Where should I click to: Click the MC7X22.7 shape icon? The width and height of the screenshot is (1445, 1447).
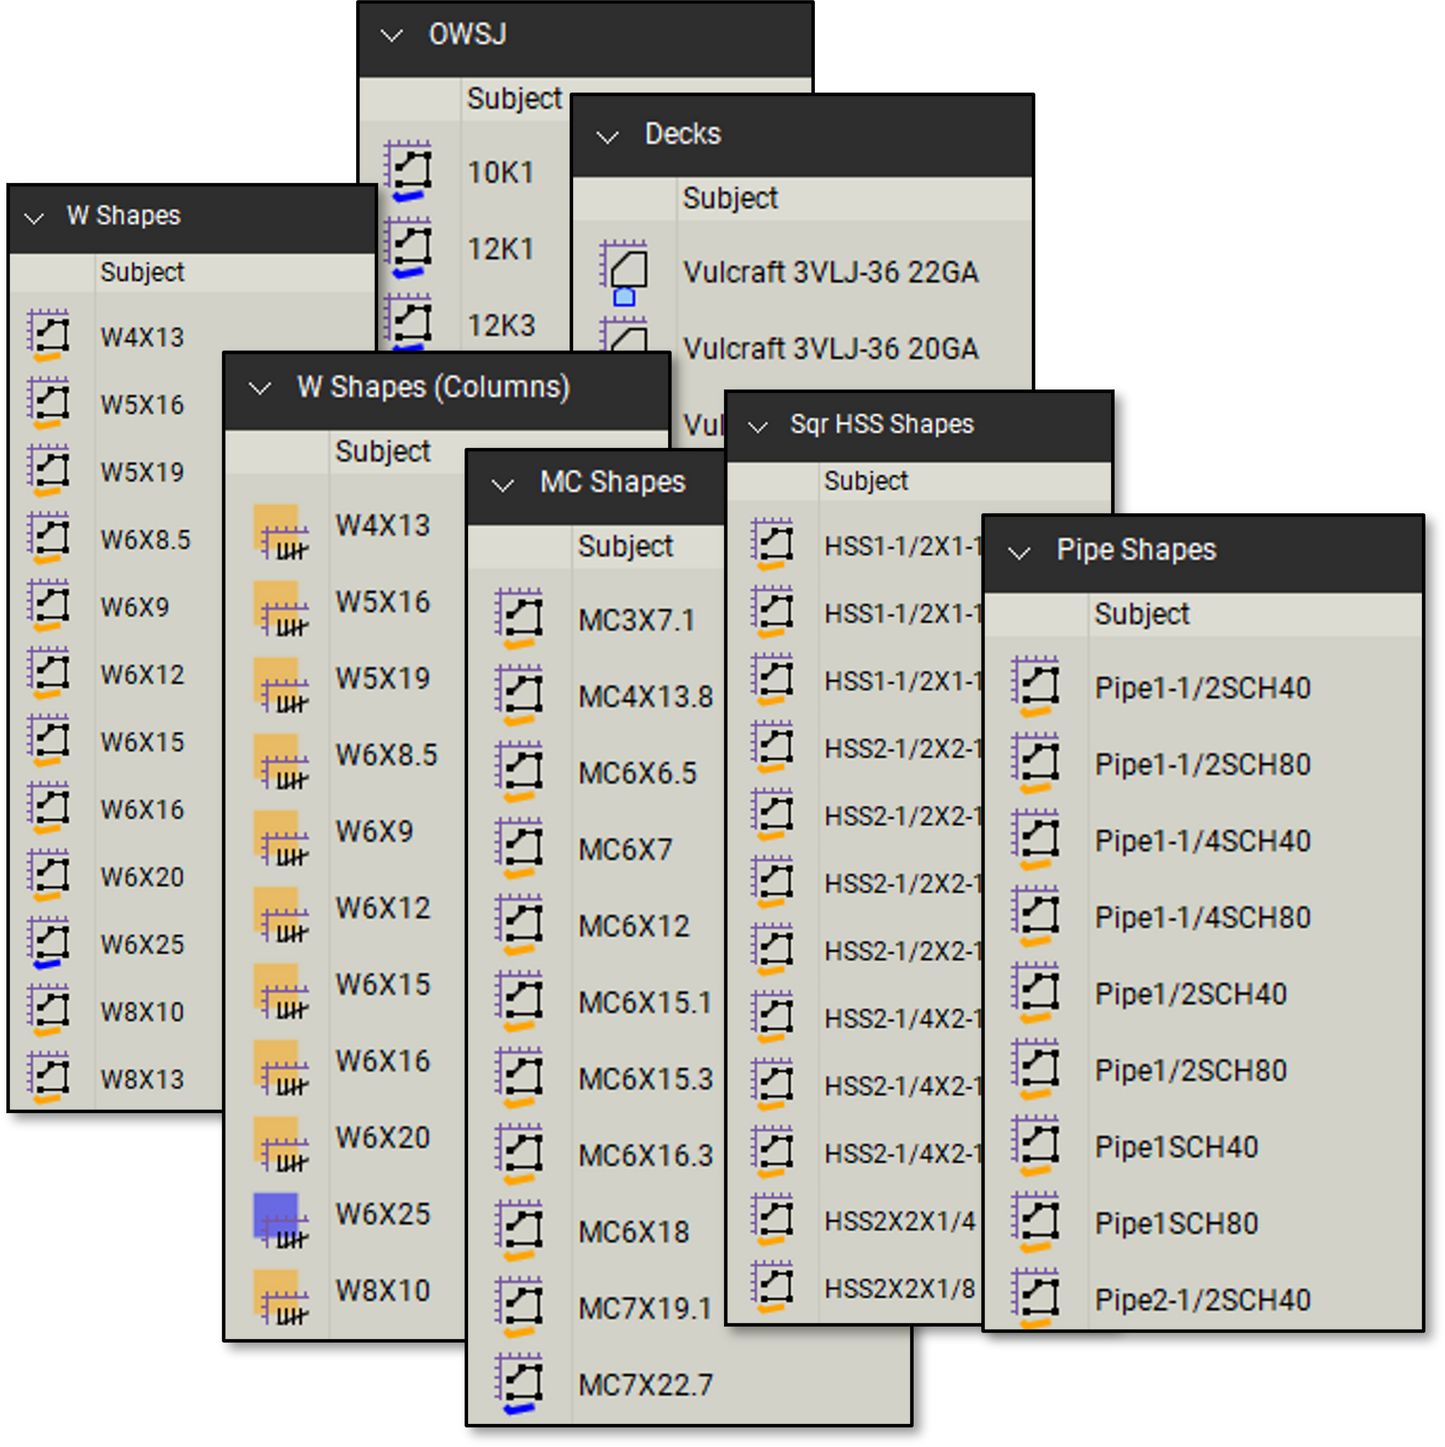(x=521, y=1384)
